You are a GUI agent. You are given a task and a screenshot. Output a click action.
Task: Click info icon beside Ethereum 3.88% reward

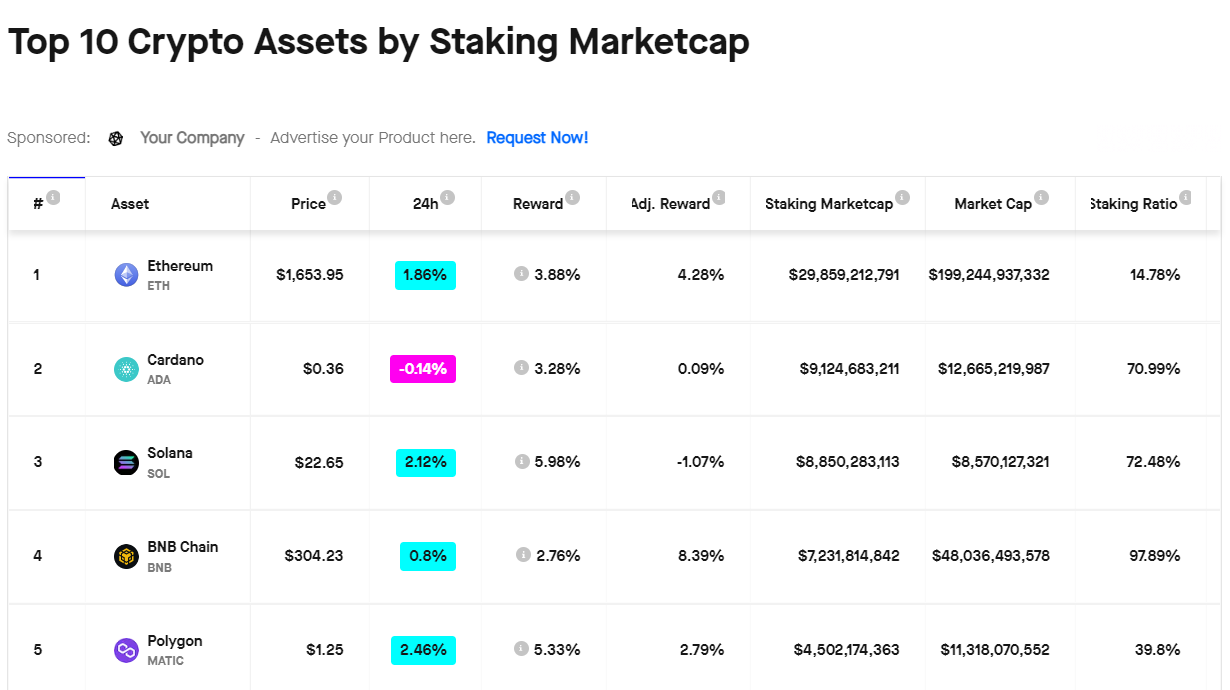click(x=521, y=274)
